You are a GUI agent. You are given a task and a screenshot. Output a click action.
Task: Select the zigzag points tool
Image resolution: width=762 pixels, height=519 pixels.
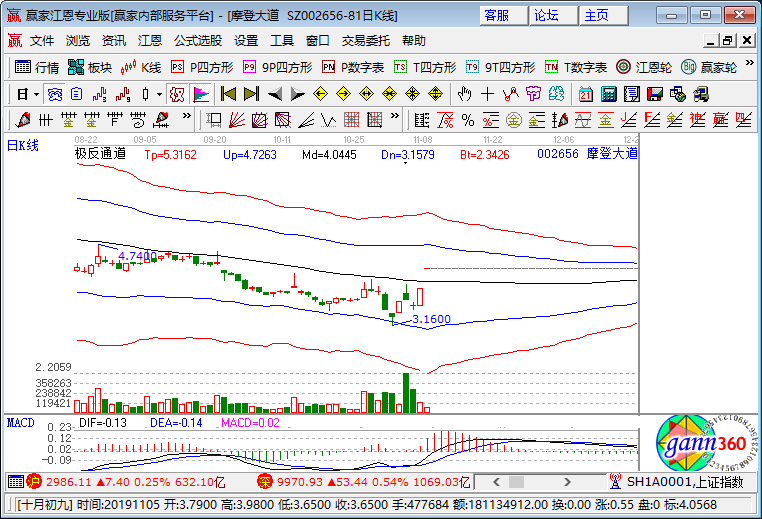510,94
